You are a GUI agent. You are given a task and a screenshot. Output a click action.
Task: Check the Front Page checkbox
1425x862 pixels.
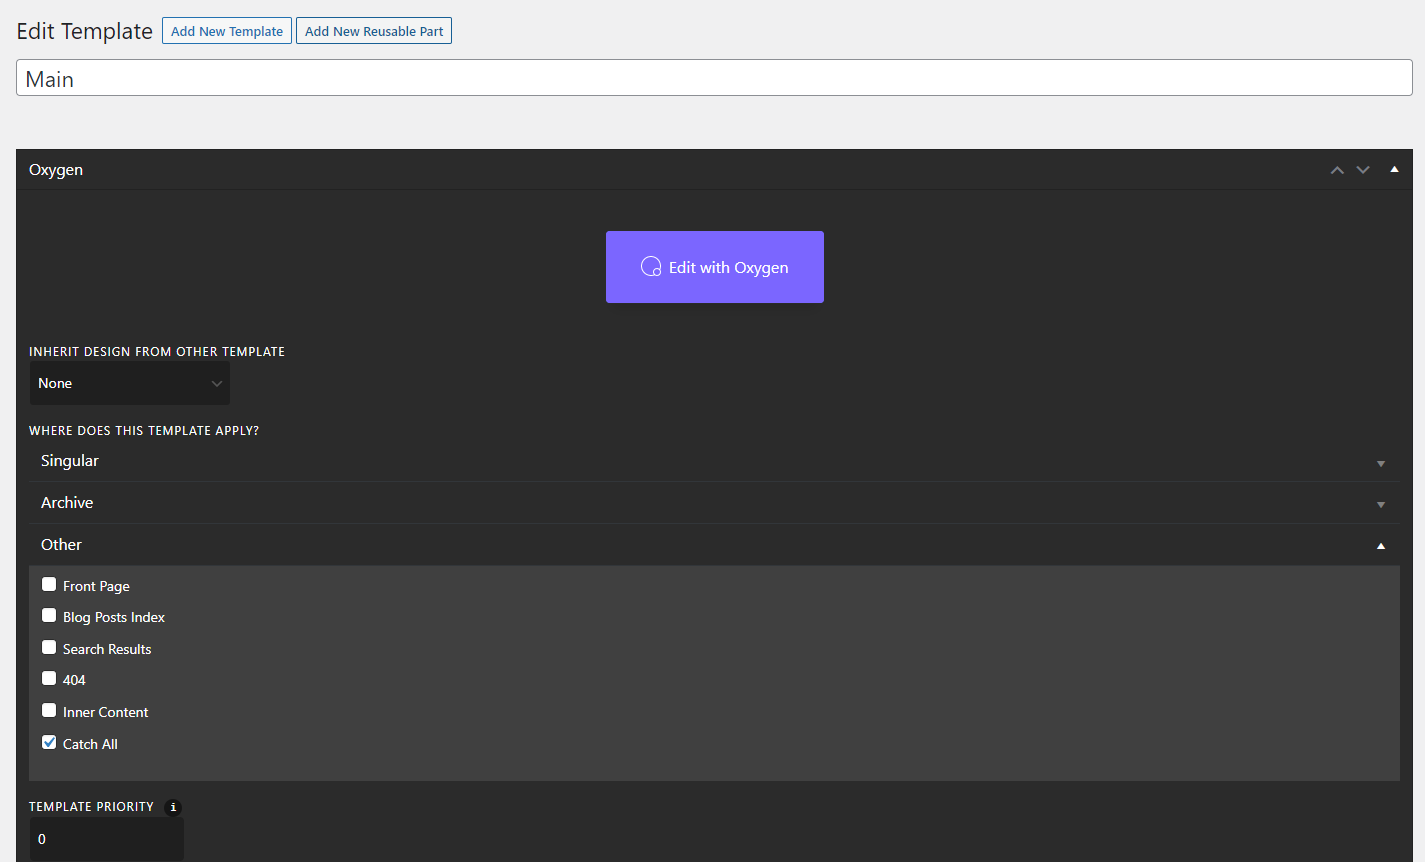[49, 584]
